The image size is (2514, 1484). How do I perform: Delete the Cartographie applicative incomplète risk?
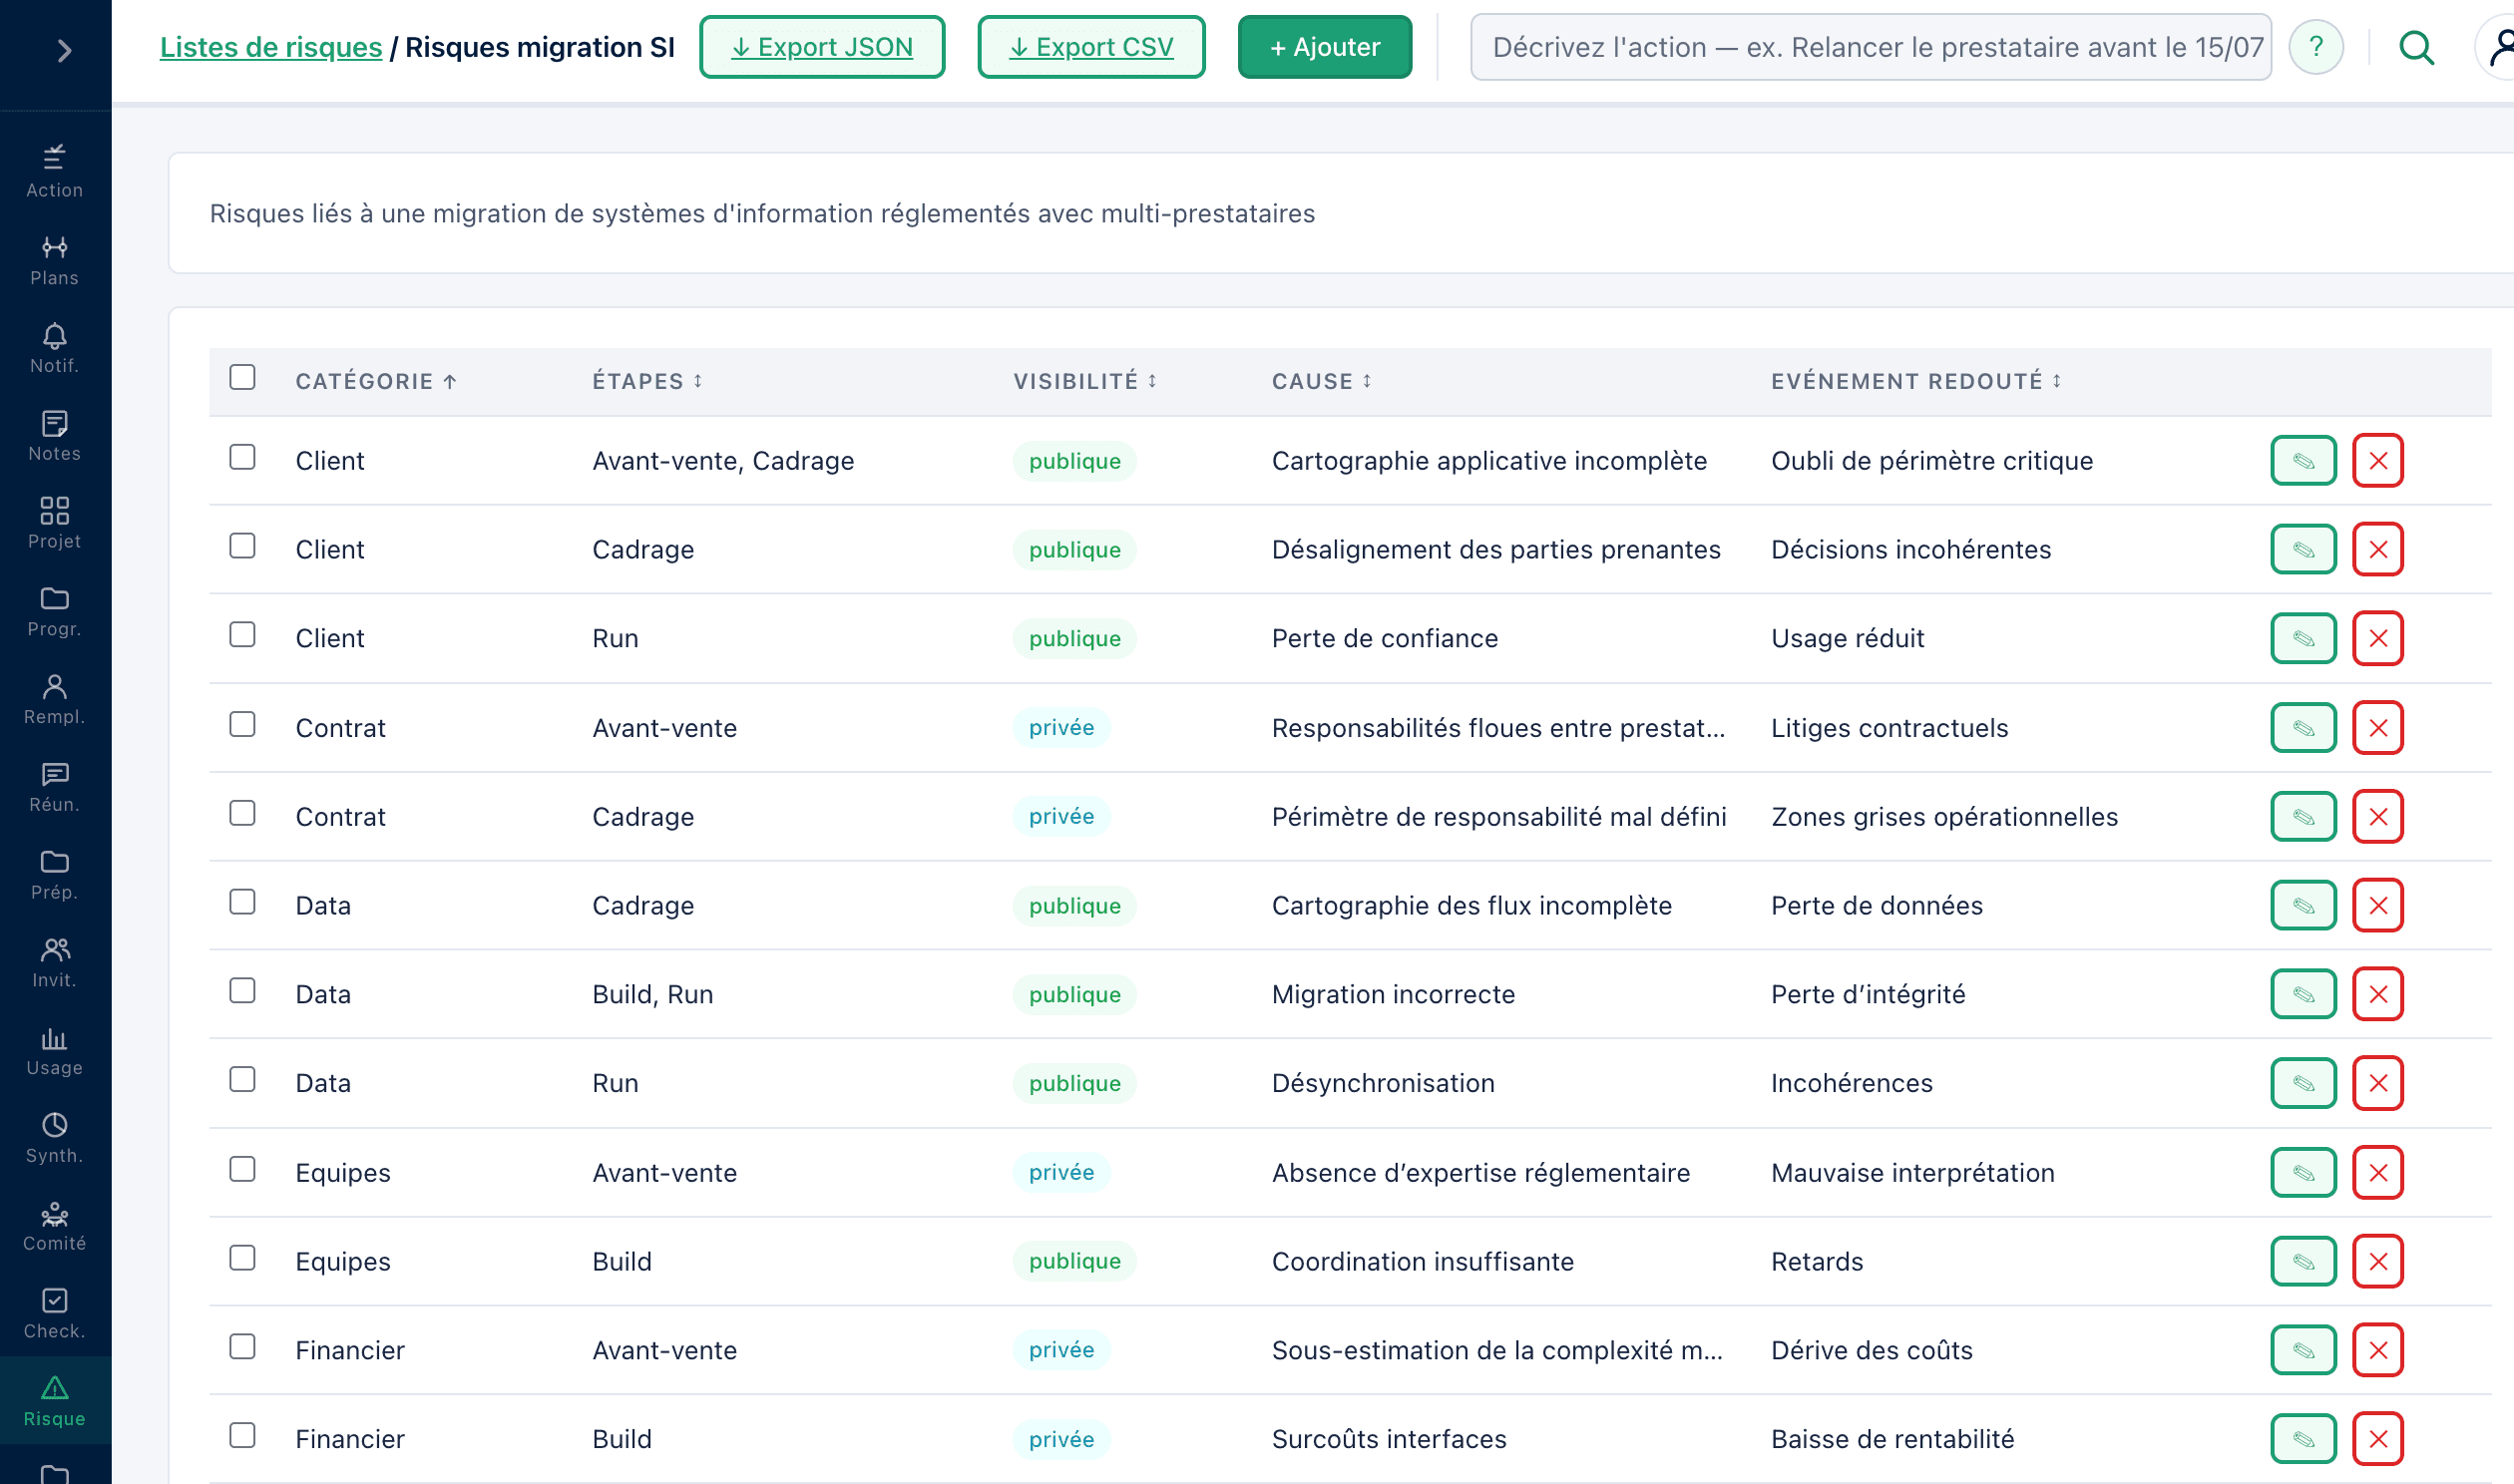coord(2378,461)
